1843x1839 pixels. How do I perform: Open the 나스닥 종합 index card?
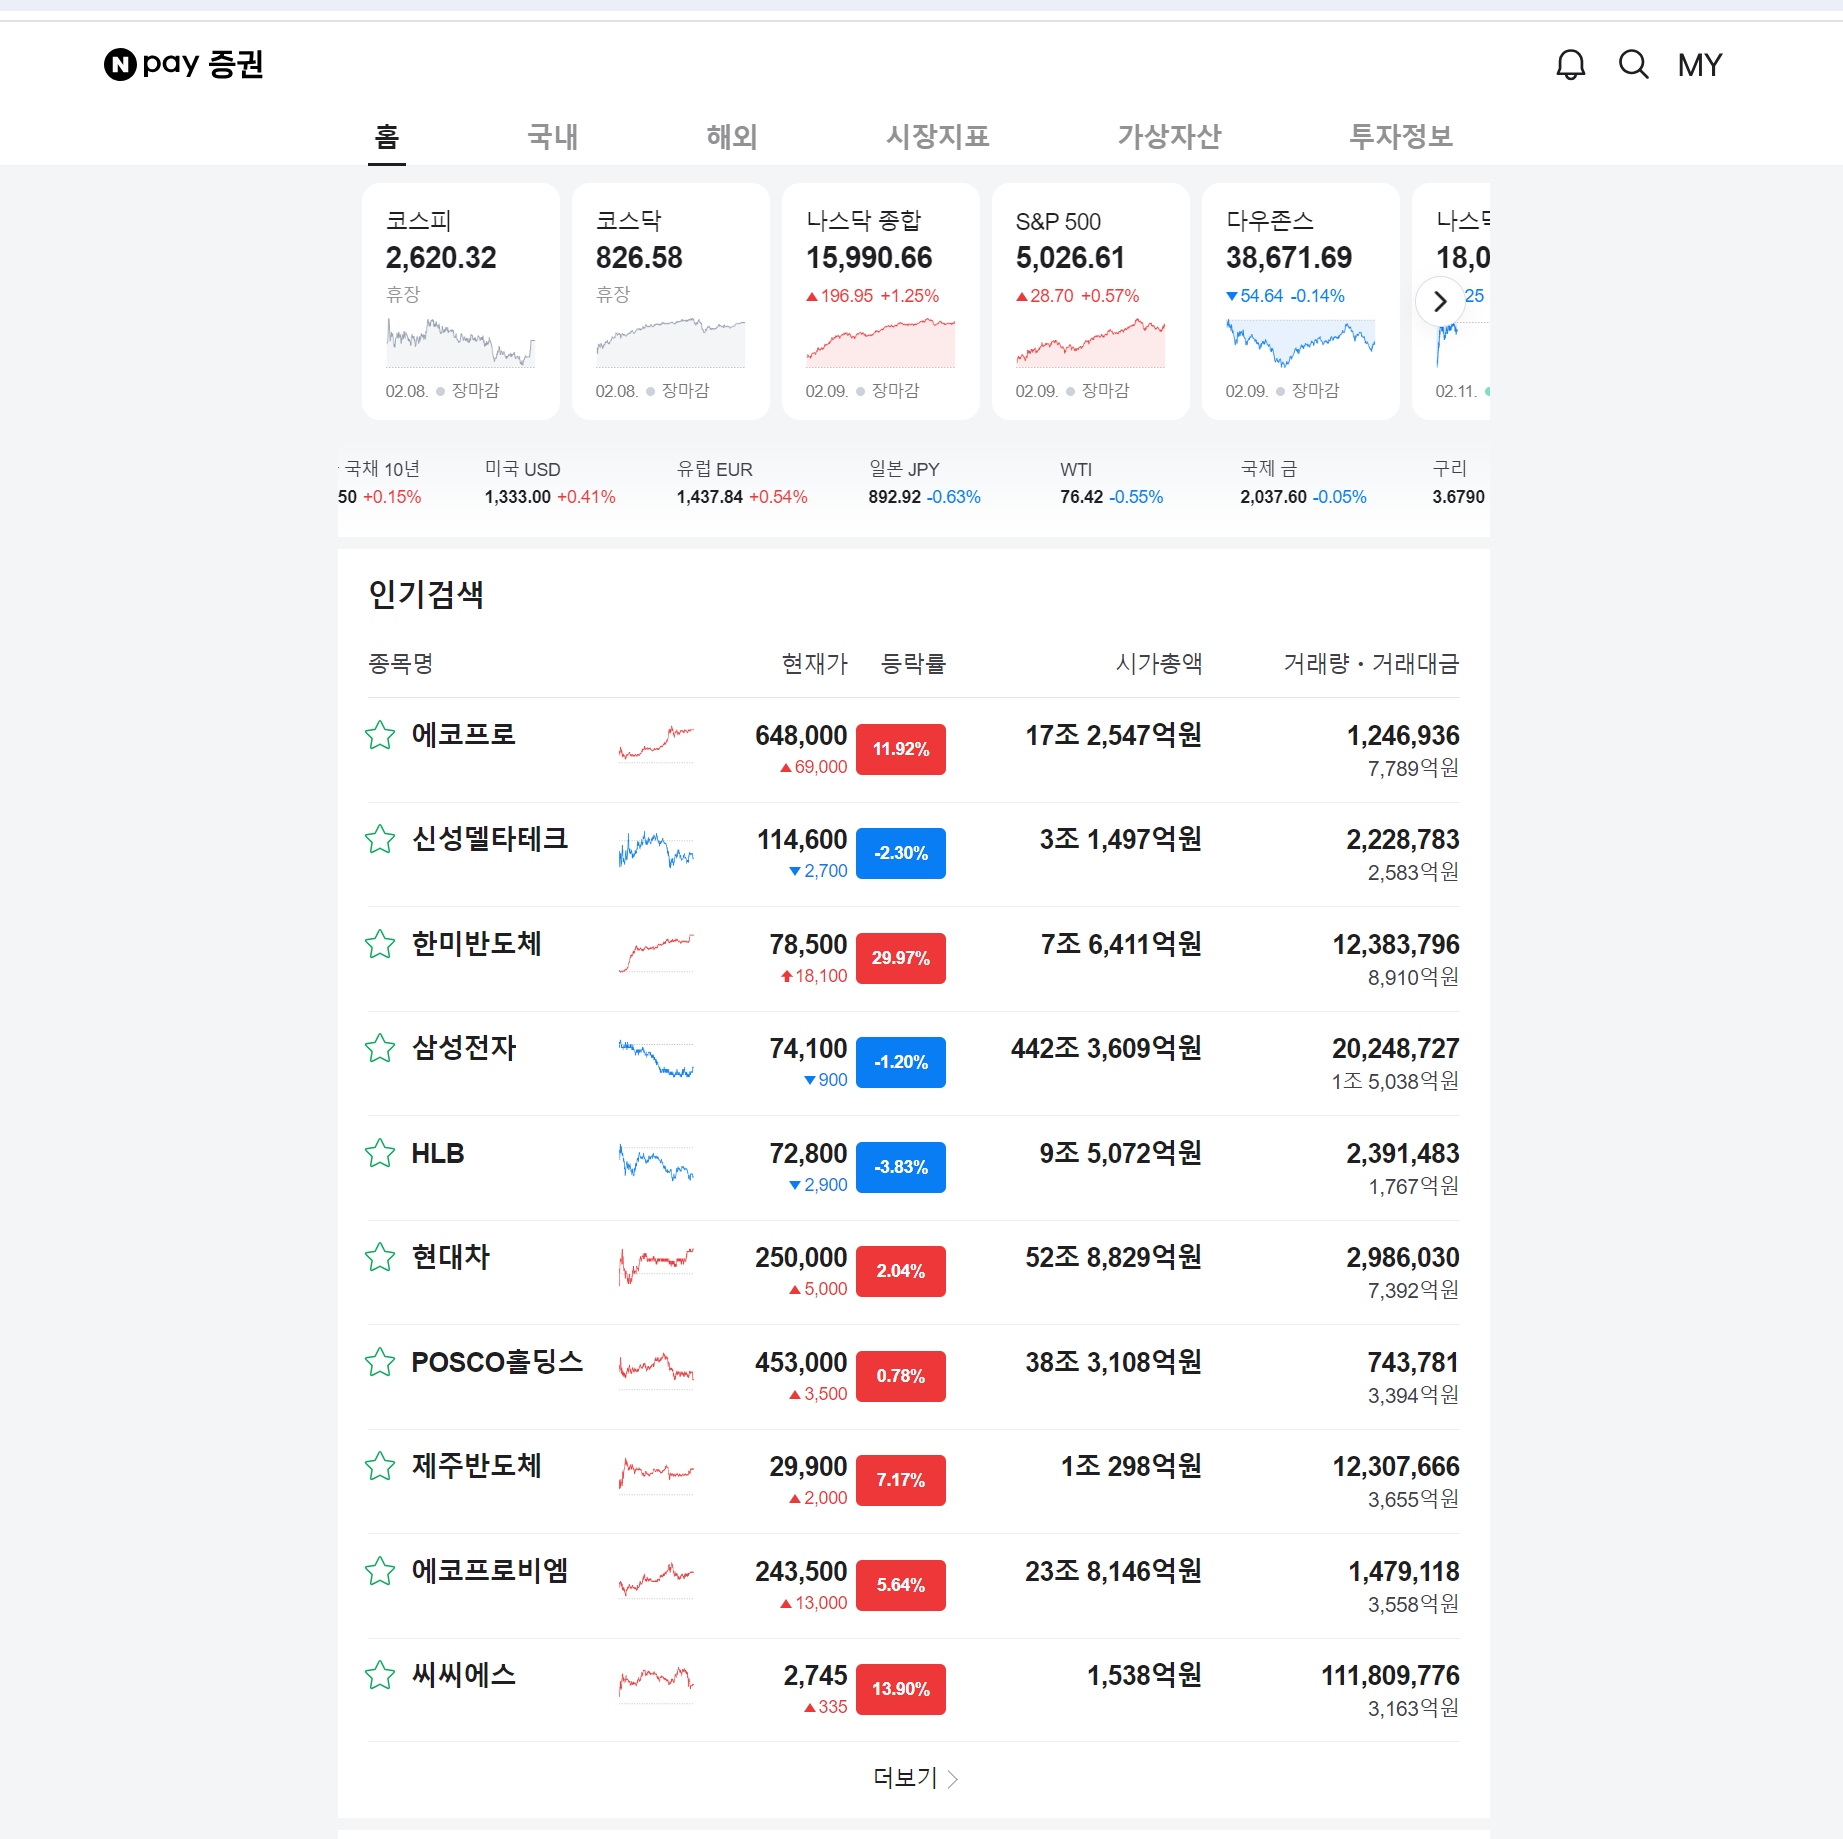881,301
